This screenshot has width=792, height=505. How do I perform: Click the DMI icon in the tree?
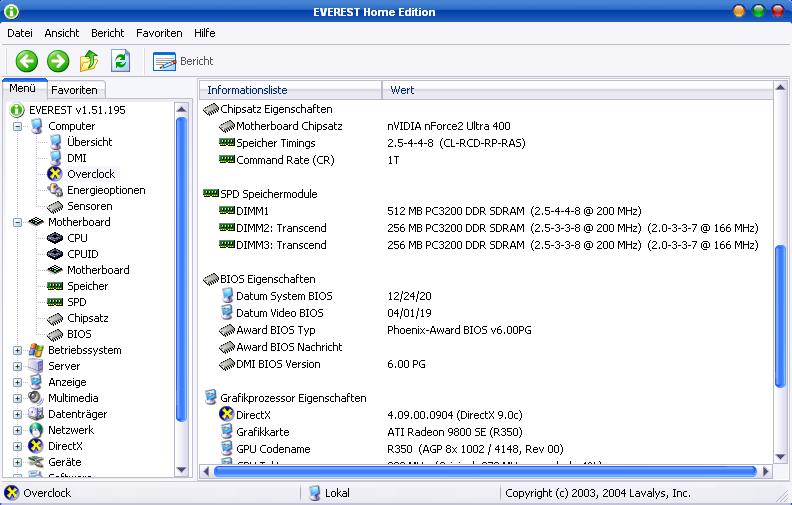(x=55, y=158)
